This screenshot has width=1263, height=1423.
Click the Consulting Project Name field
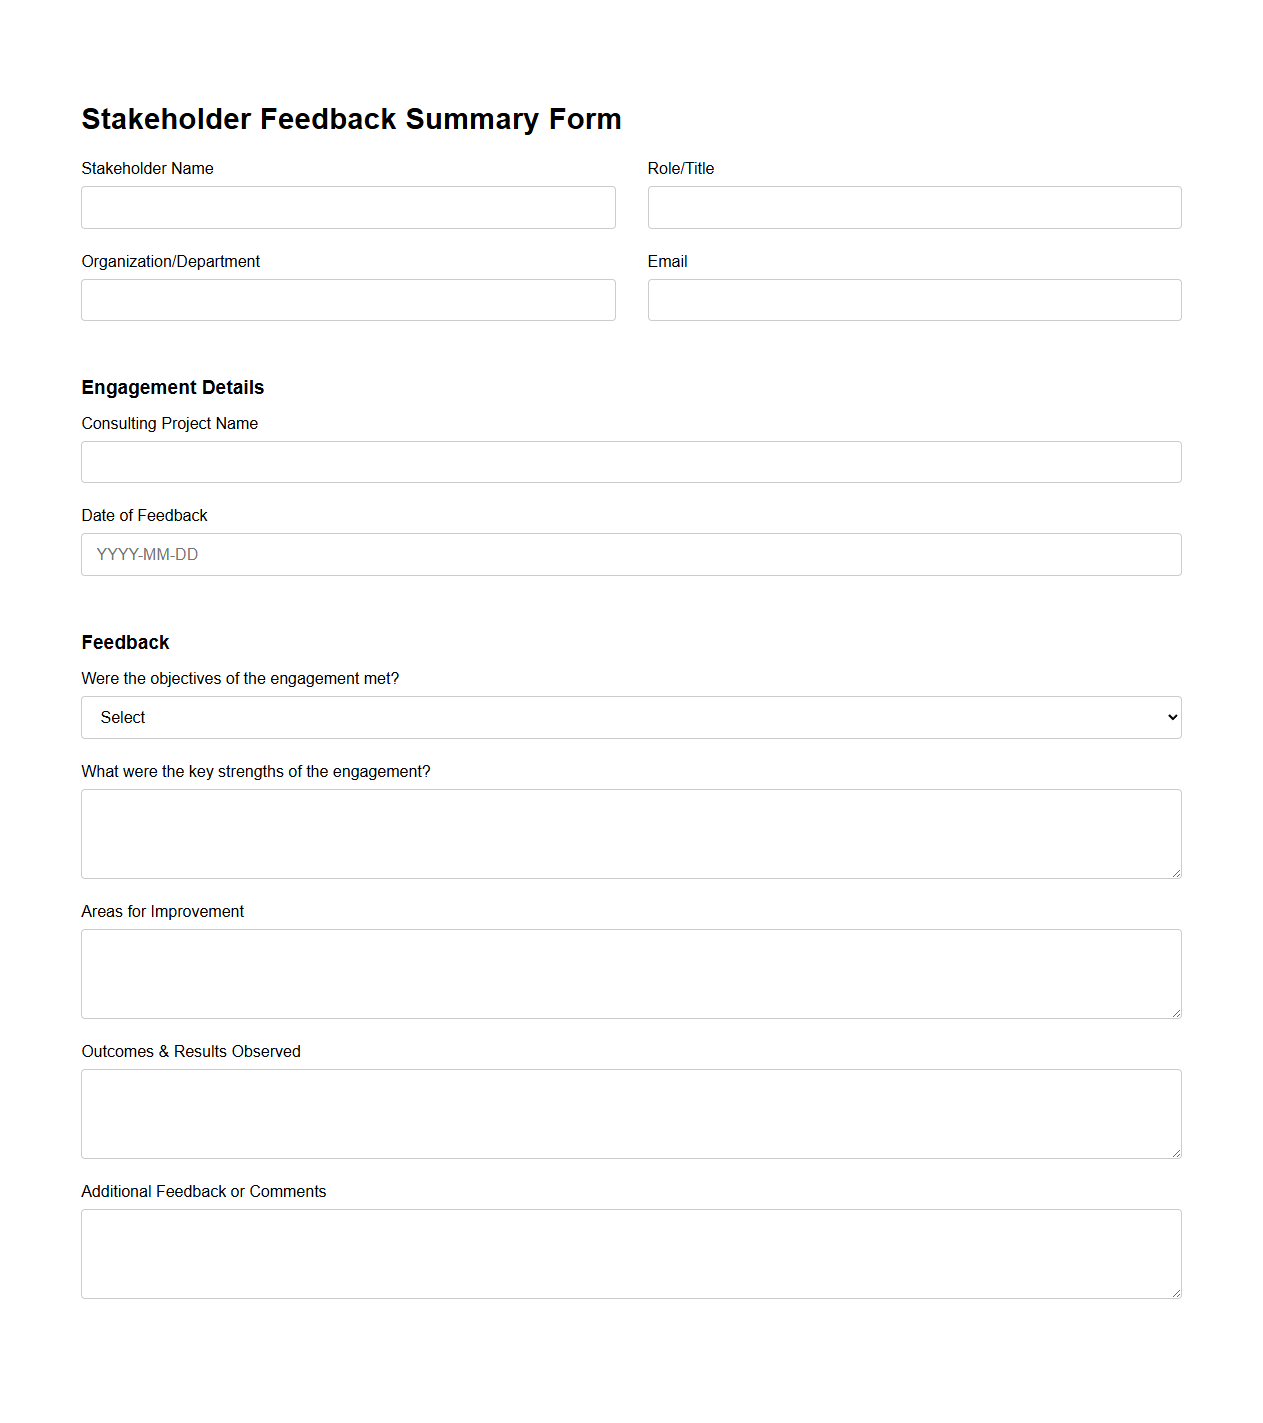point(631,461)
